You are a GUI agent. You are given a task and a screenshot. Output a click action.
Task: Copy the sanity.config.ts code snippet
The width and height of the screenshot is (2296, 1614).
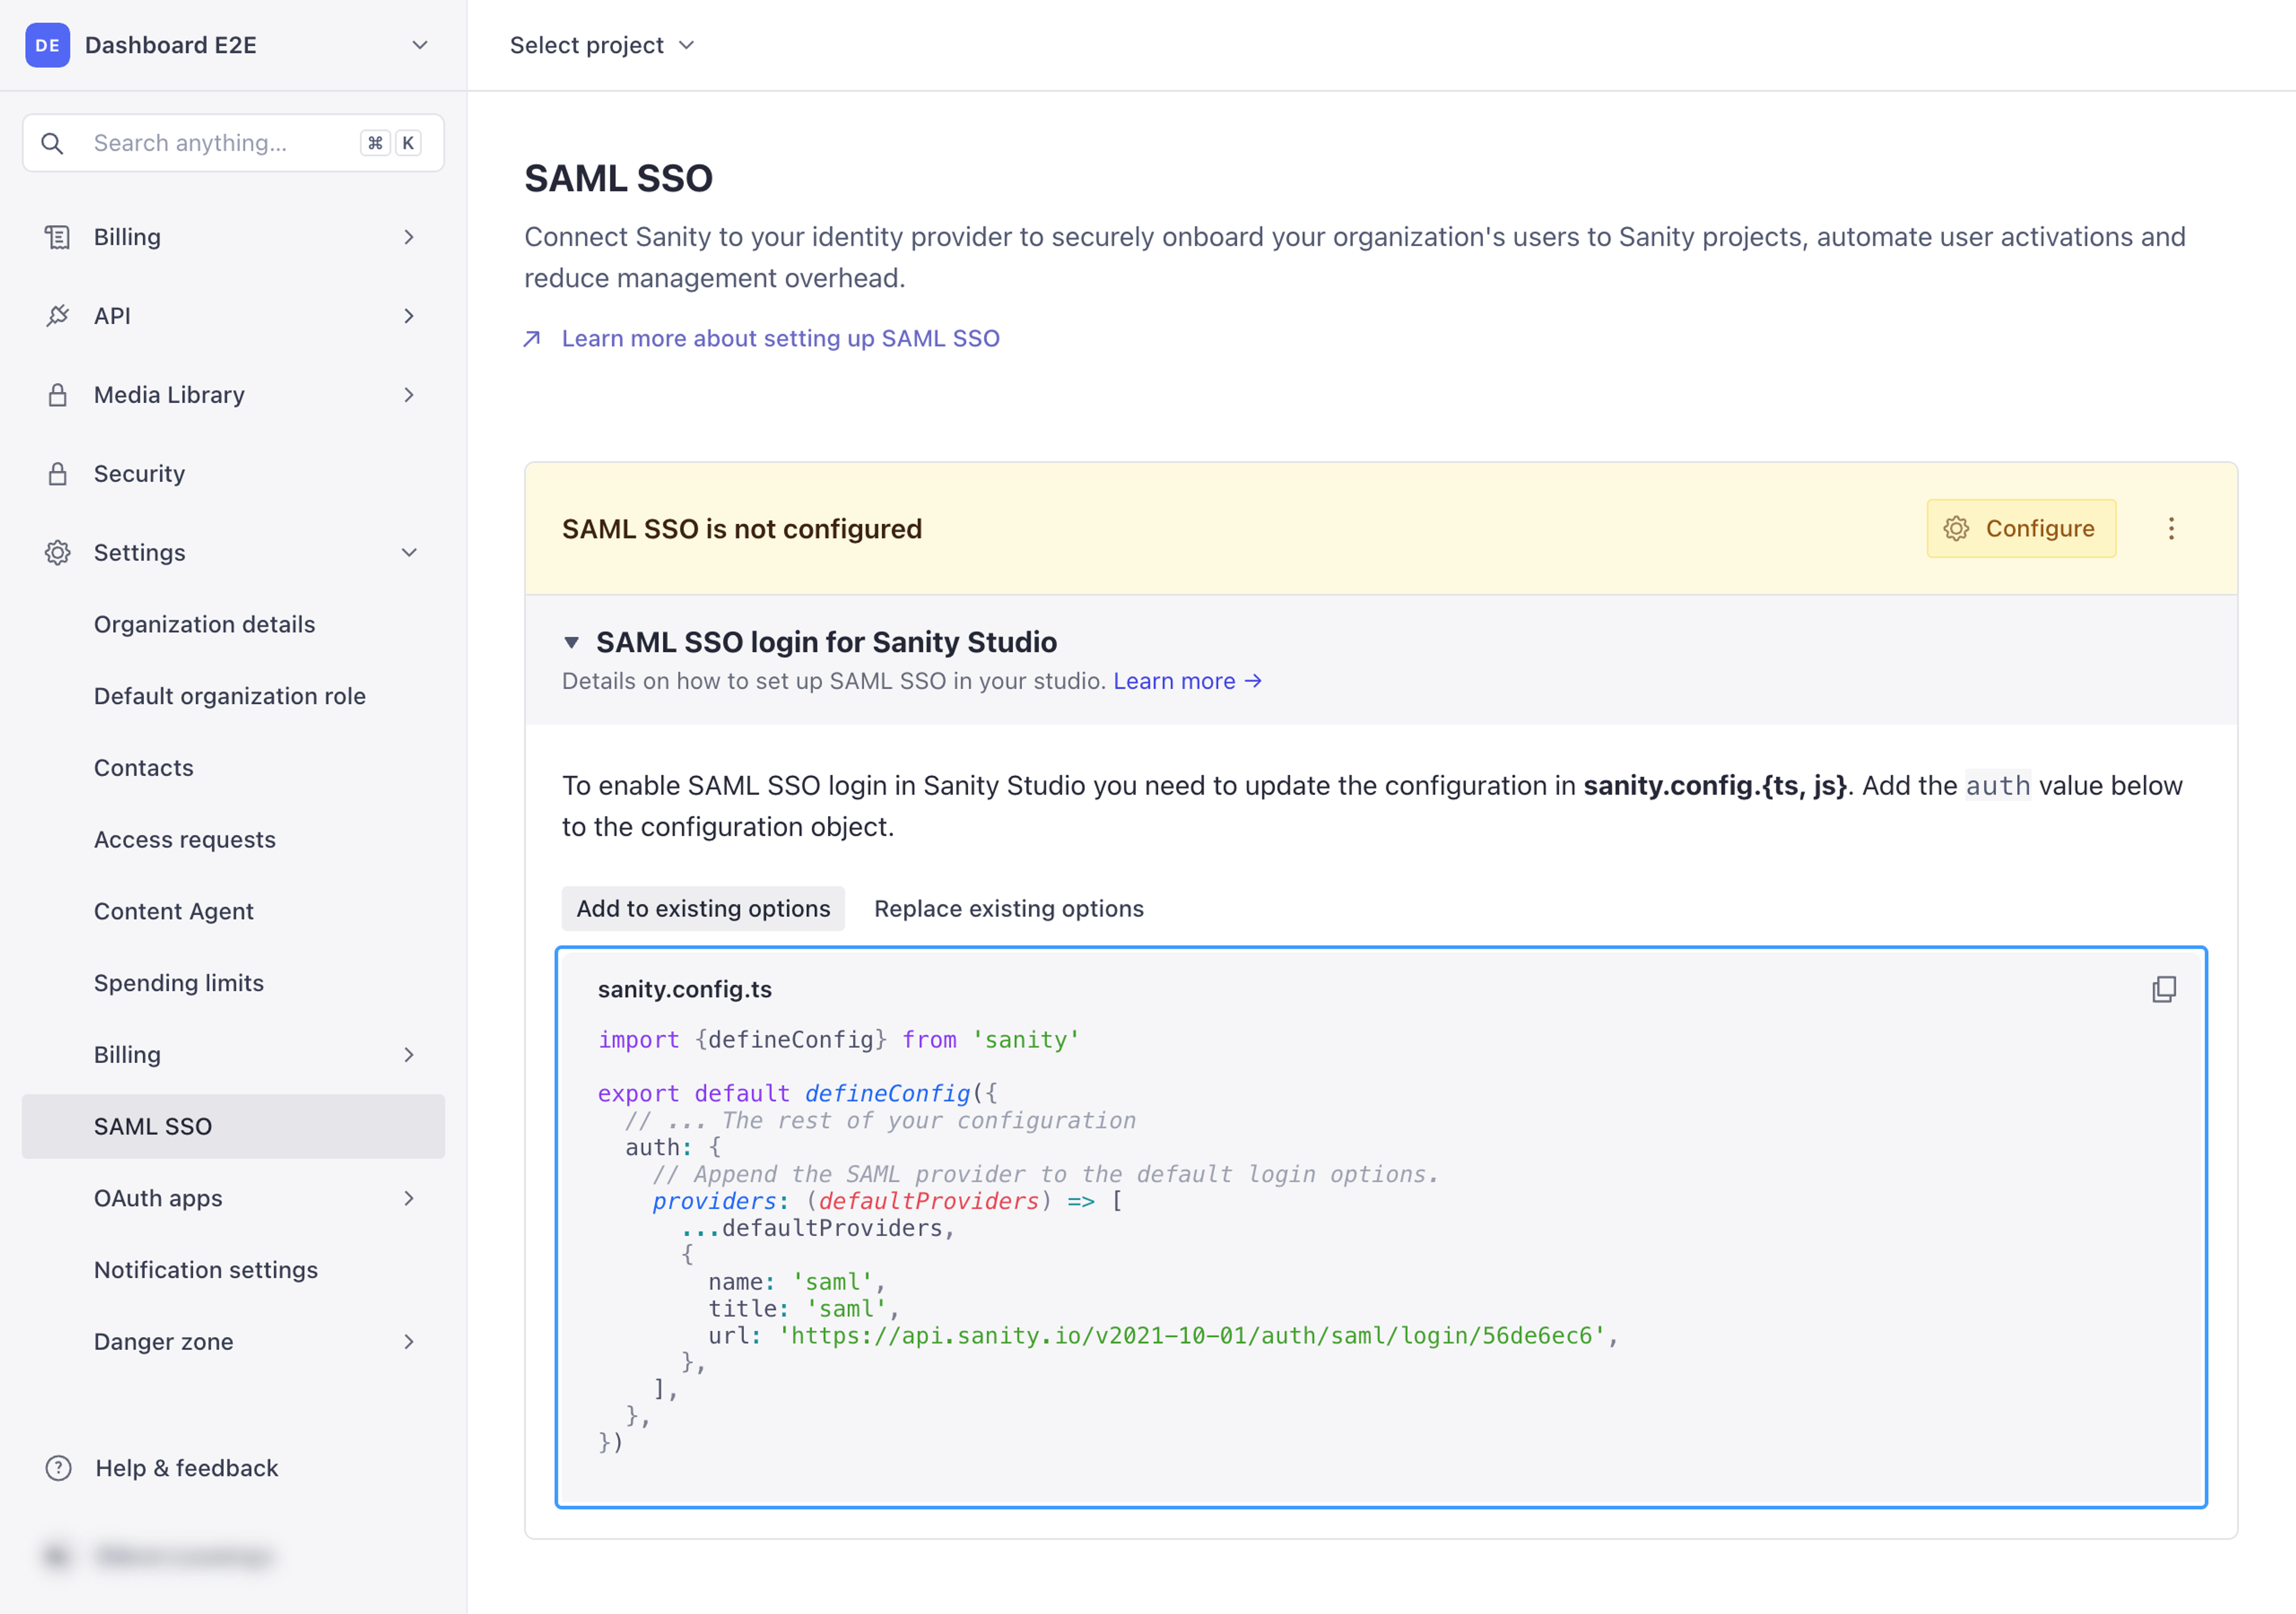tap(2164, 989)
